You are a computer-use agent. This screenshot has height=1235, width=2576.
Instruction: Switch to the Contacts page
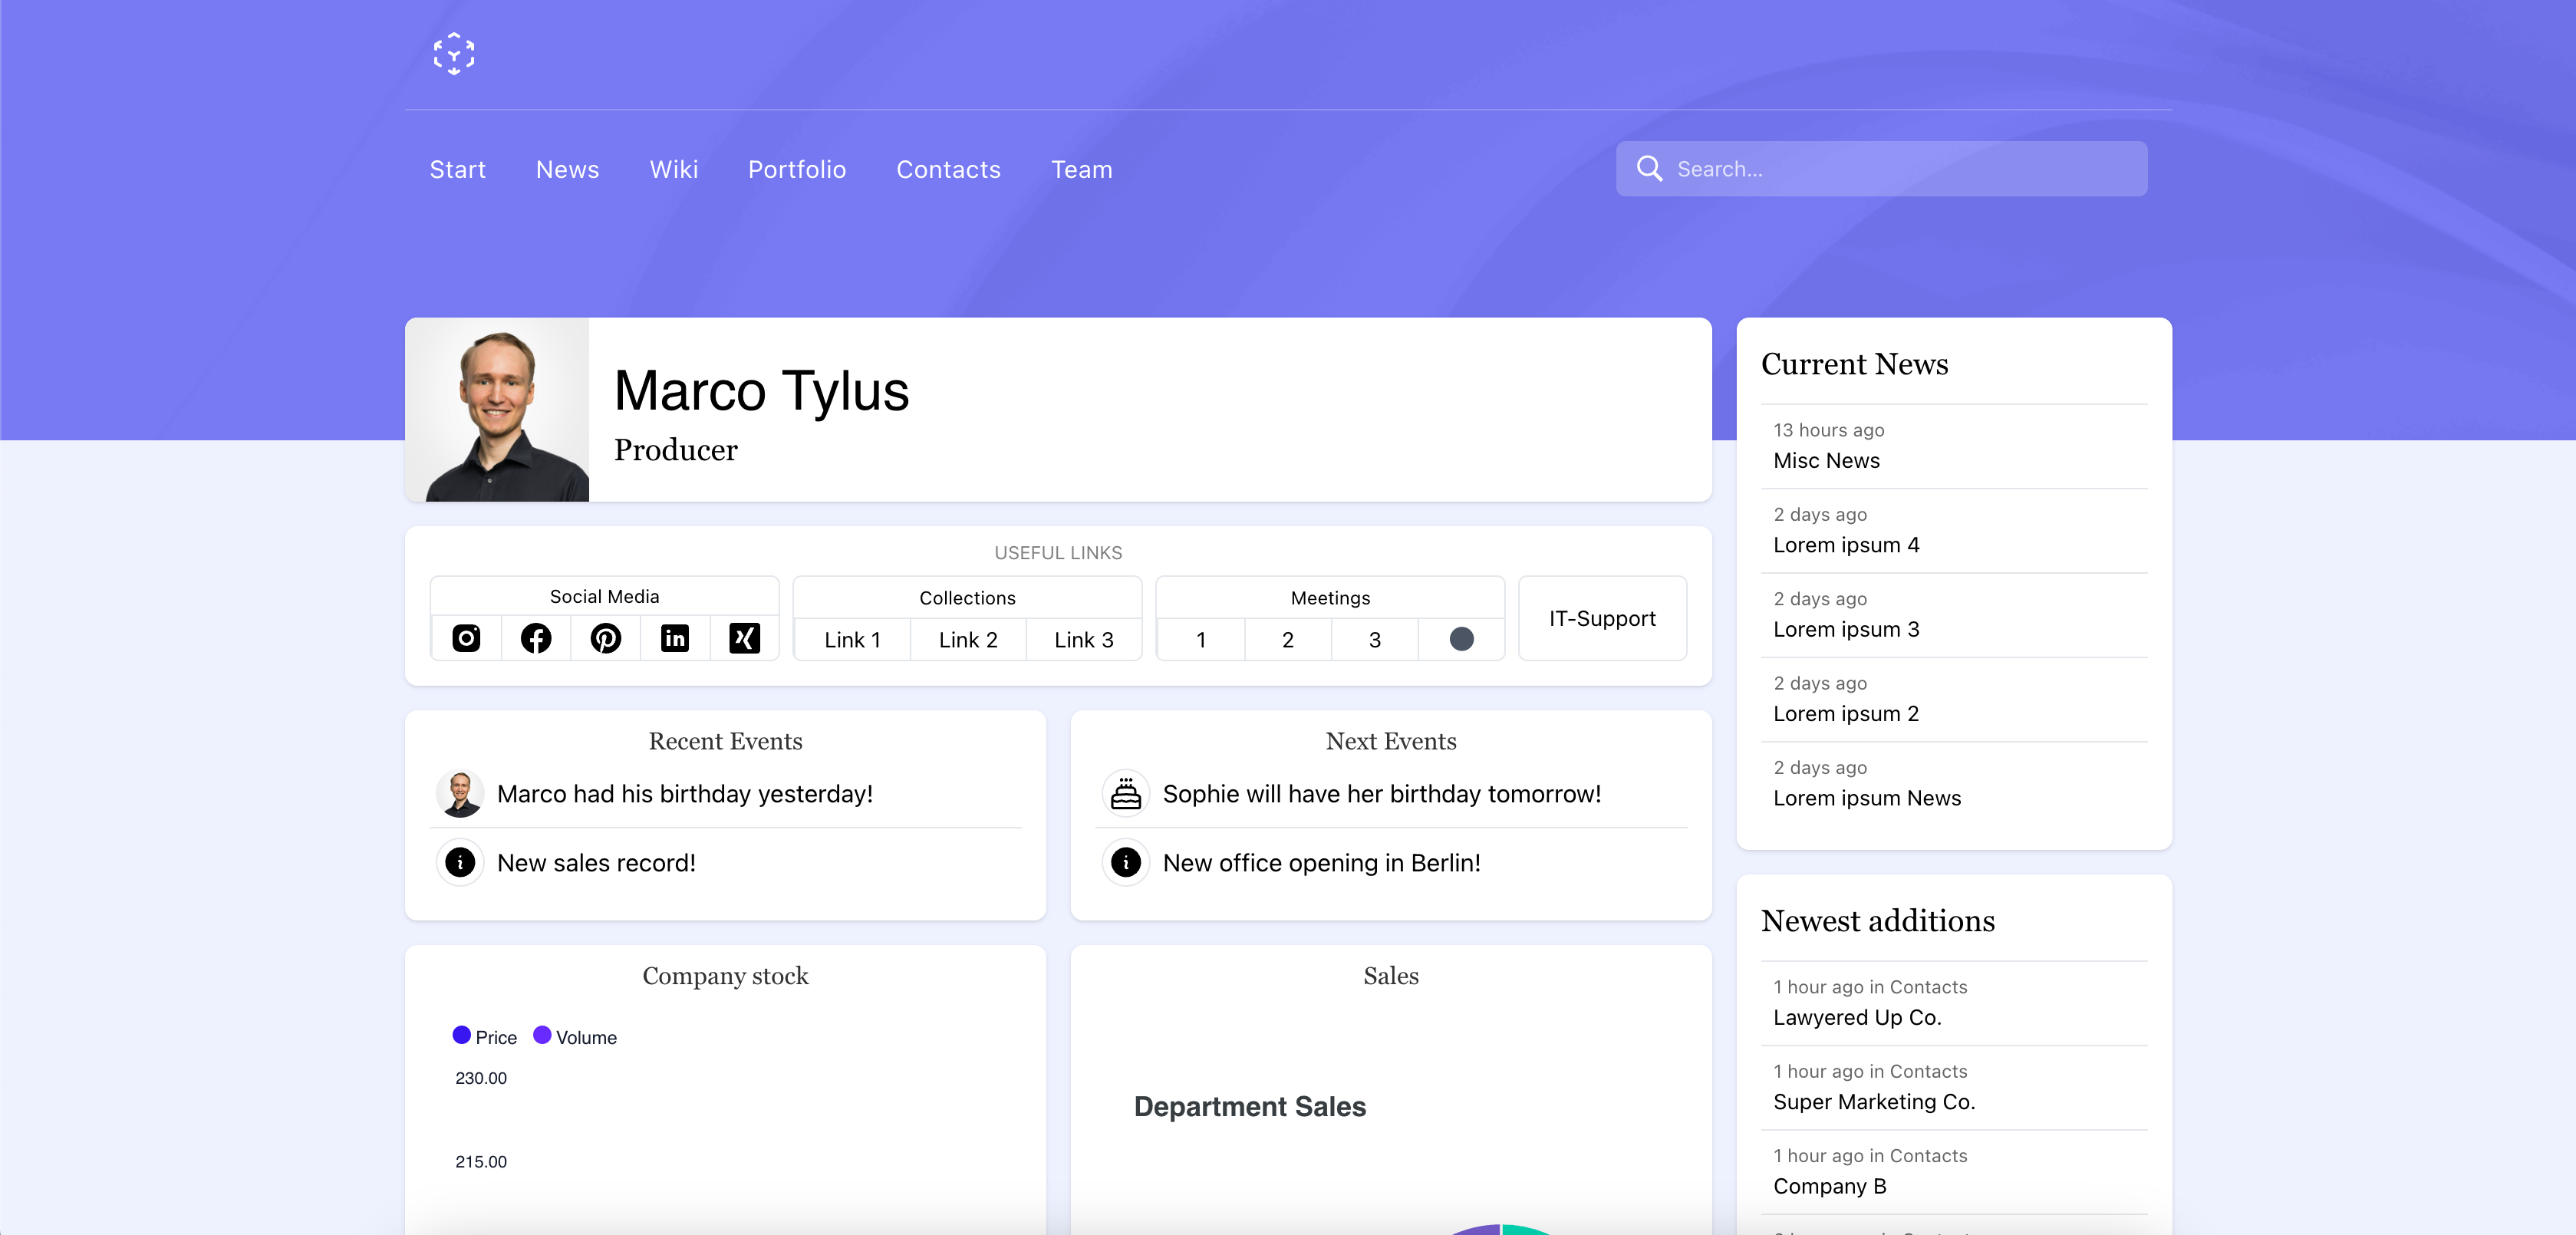(x=948, y=169)
